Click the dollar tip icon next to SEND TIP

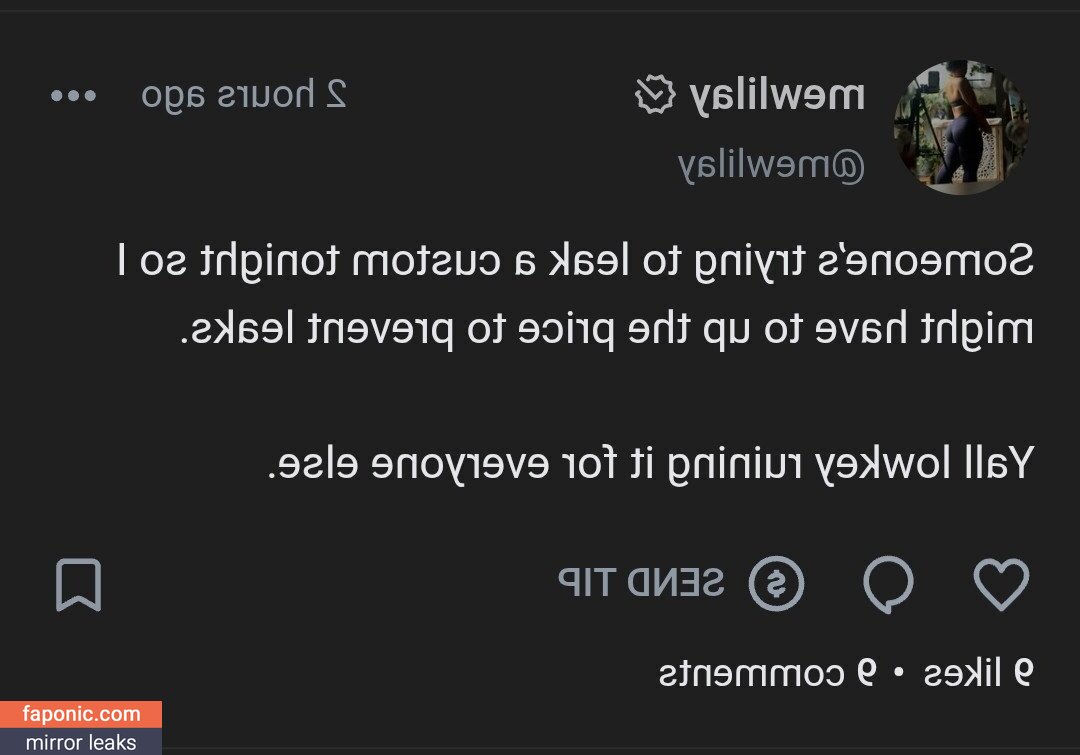[778, 581]
